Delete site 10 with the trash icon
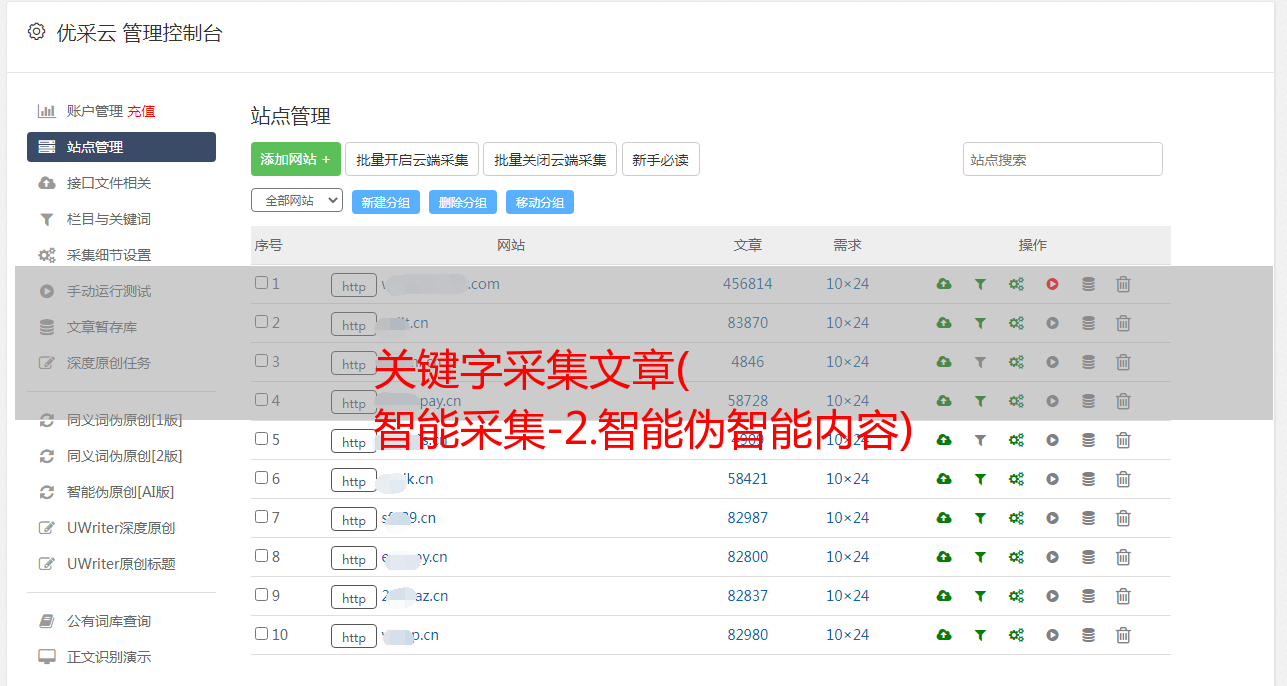 (x=1123, y=635)
